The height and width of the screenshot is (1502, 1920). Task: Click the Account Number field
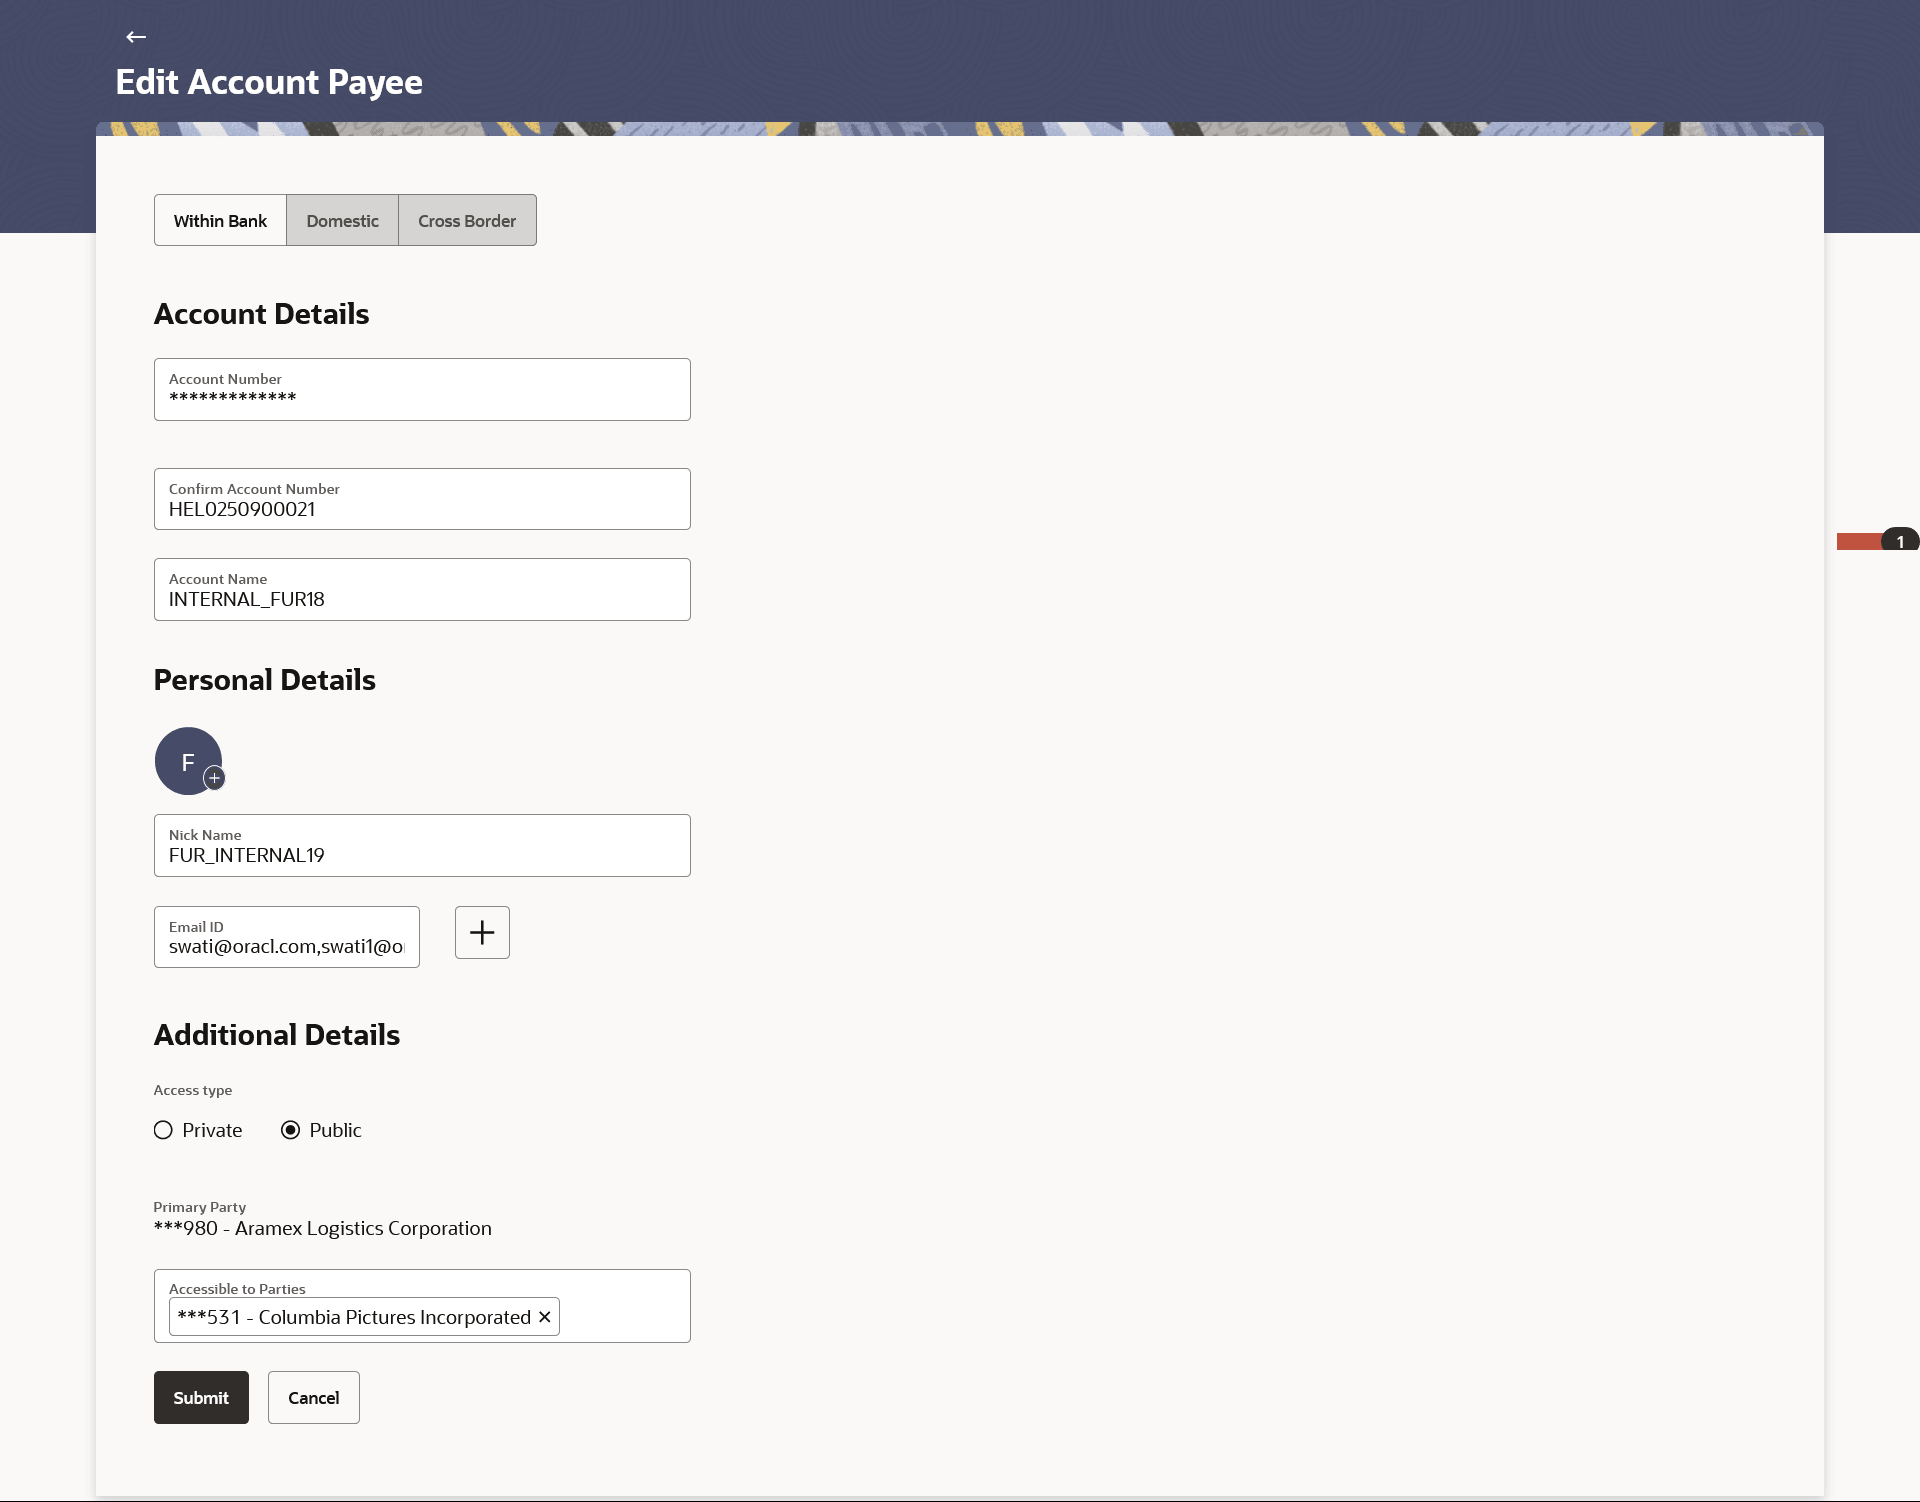[421, 390]
